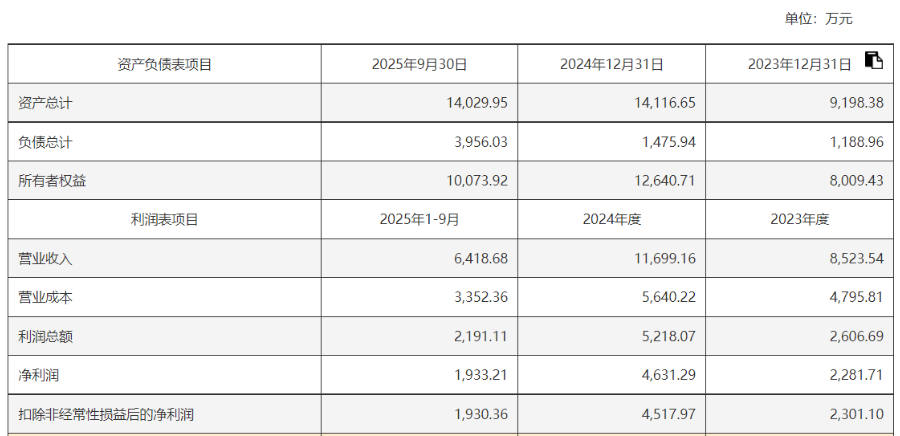The height and width of the screenshot is (436, 900).
Task: Click the 利润表项目 header cell
Action: click(x=164, y=219)
